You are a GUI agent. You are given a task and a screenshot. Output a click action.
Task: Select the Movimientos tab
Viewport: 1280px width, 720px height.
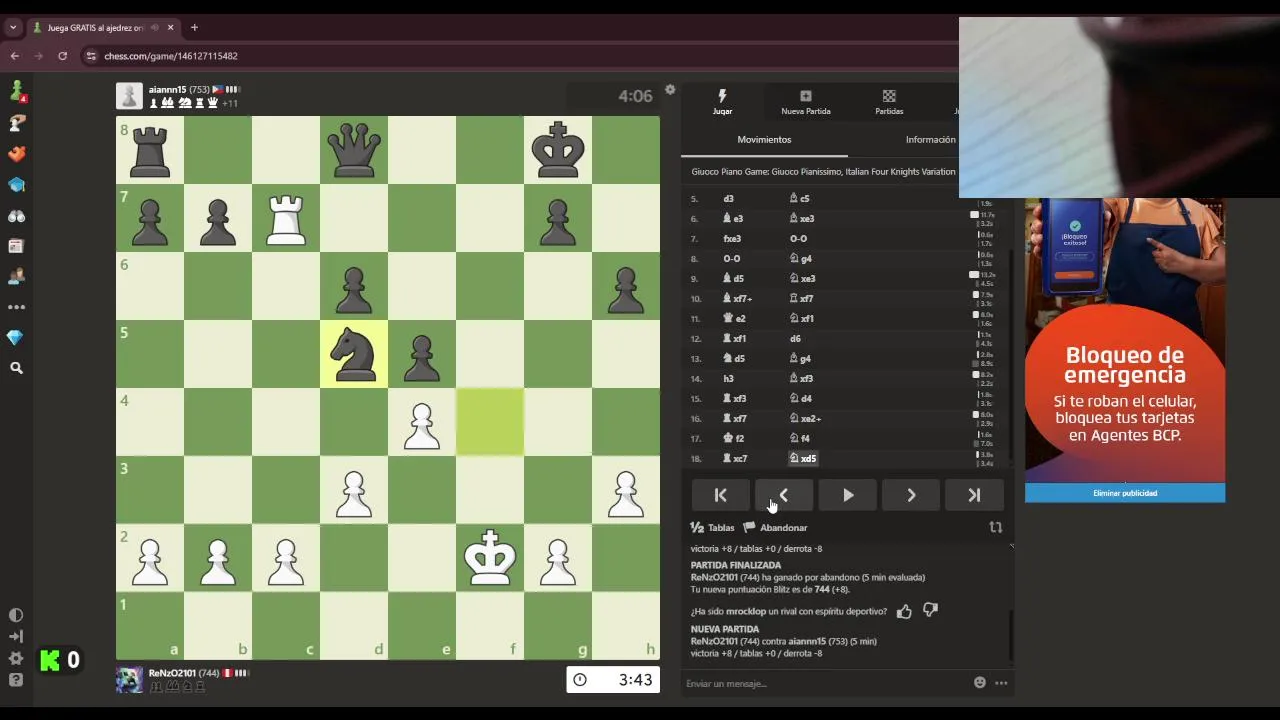[764, 140]
